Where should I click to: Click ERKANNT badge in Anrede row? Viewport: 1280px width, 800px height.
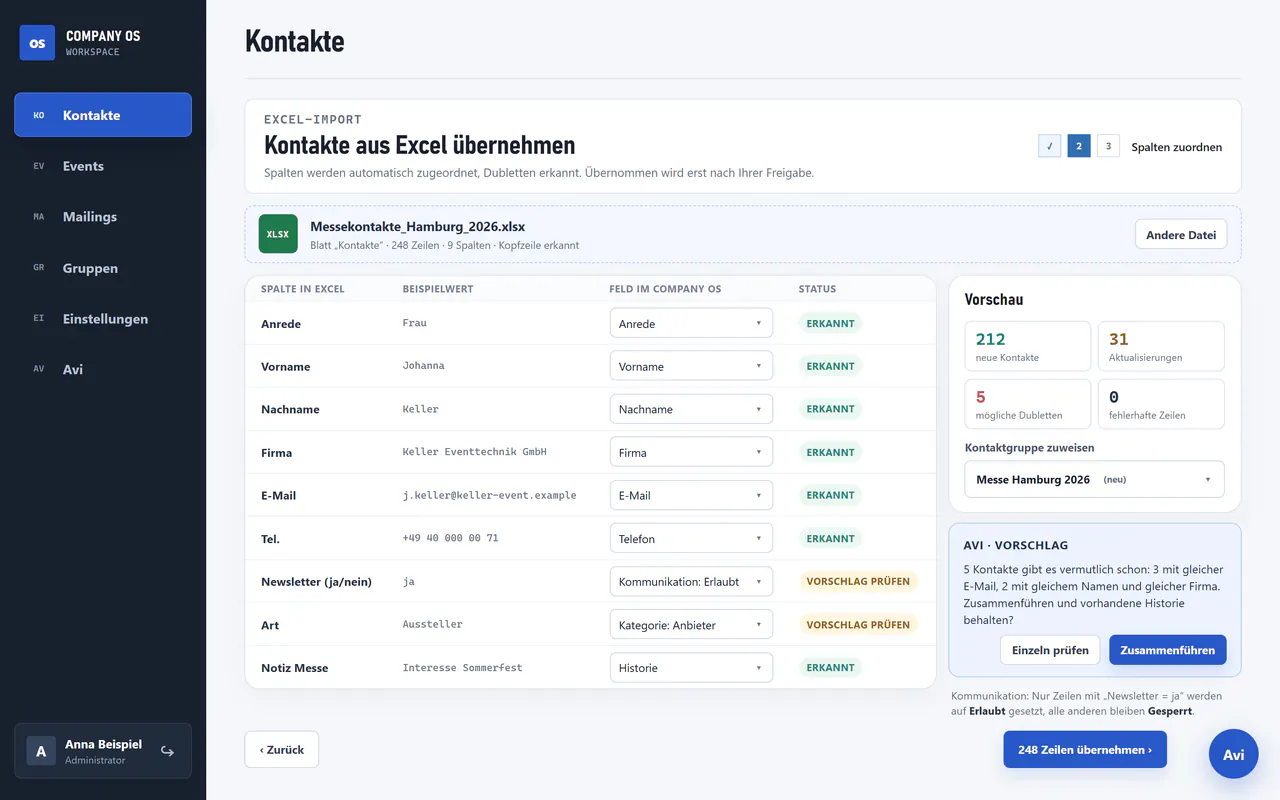coord(830,323)
